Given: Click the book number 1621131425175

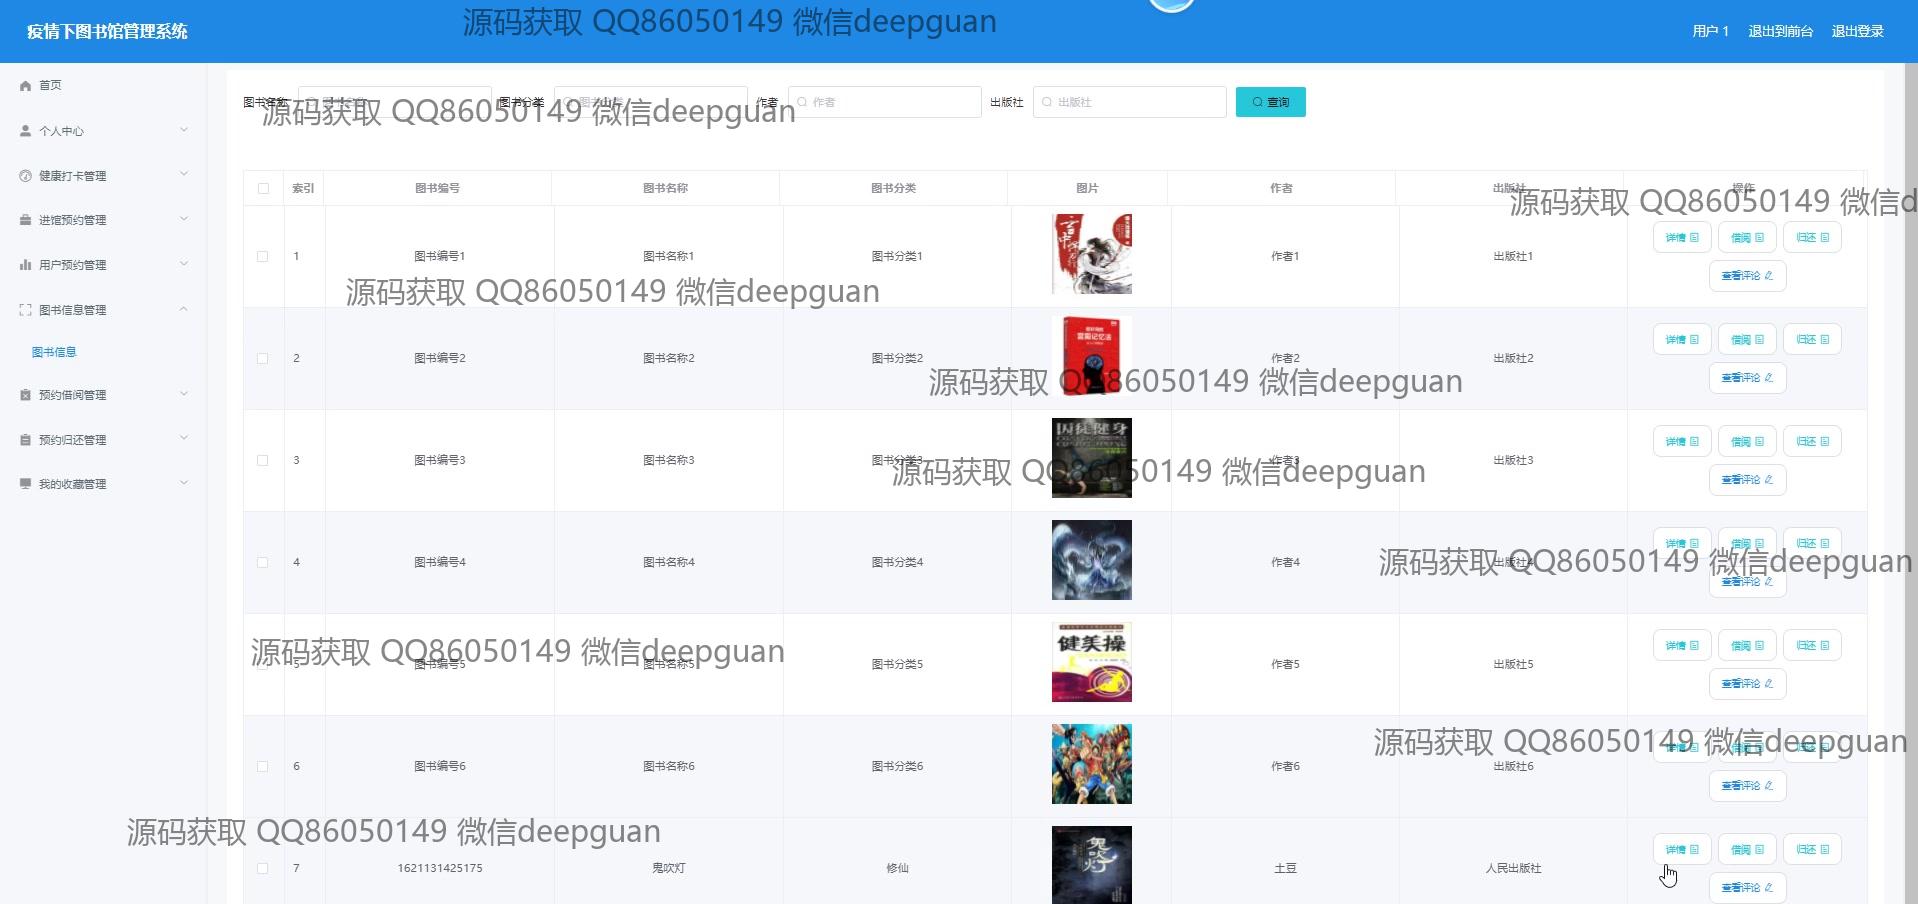Looking at the screenshot, I should coord(440,868).
